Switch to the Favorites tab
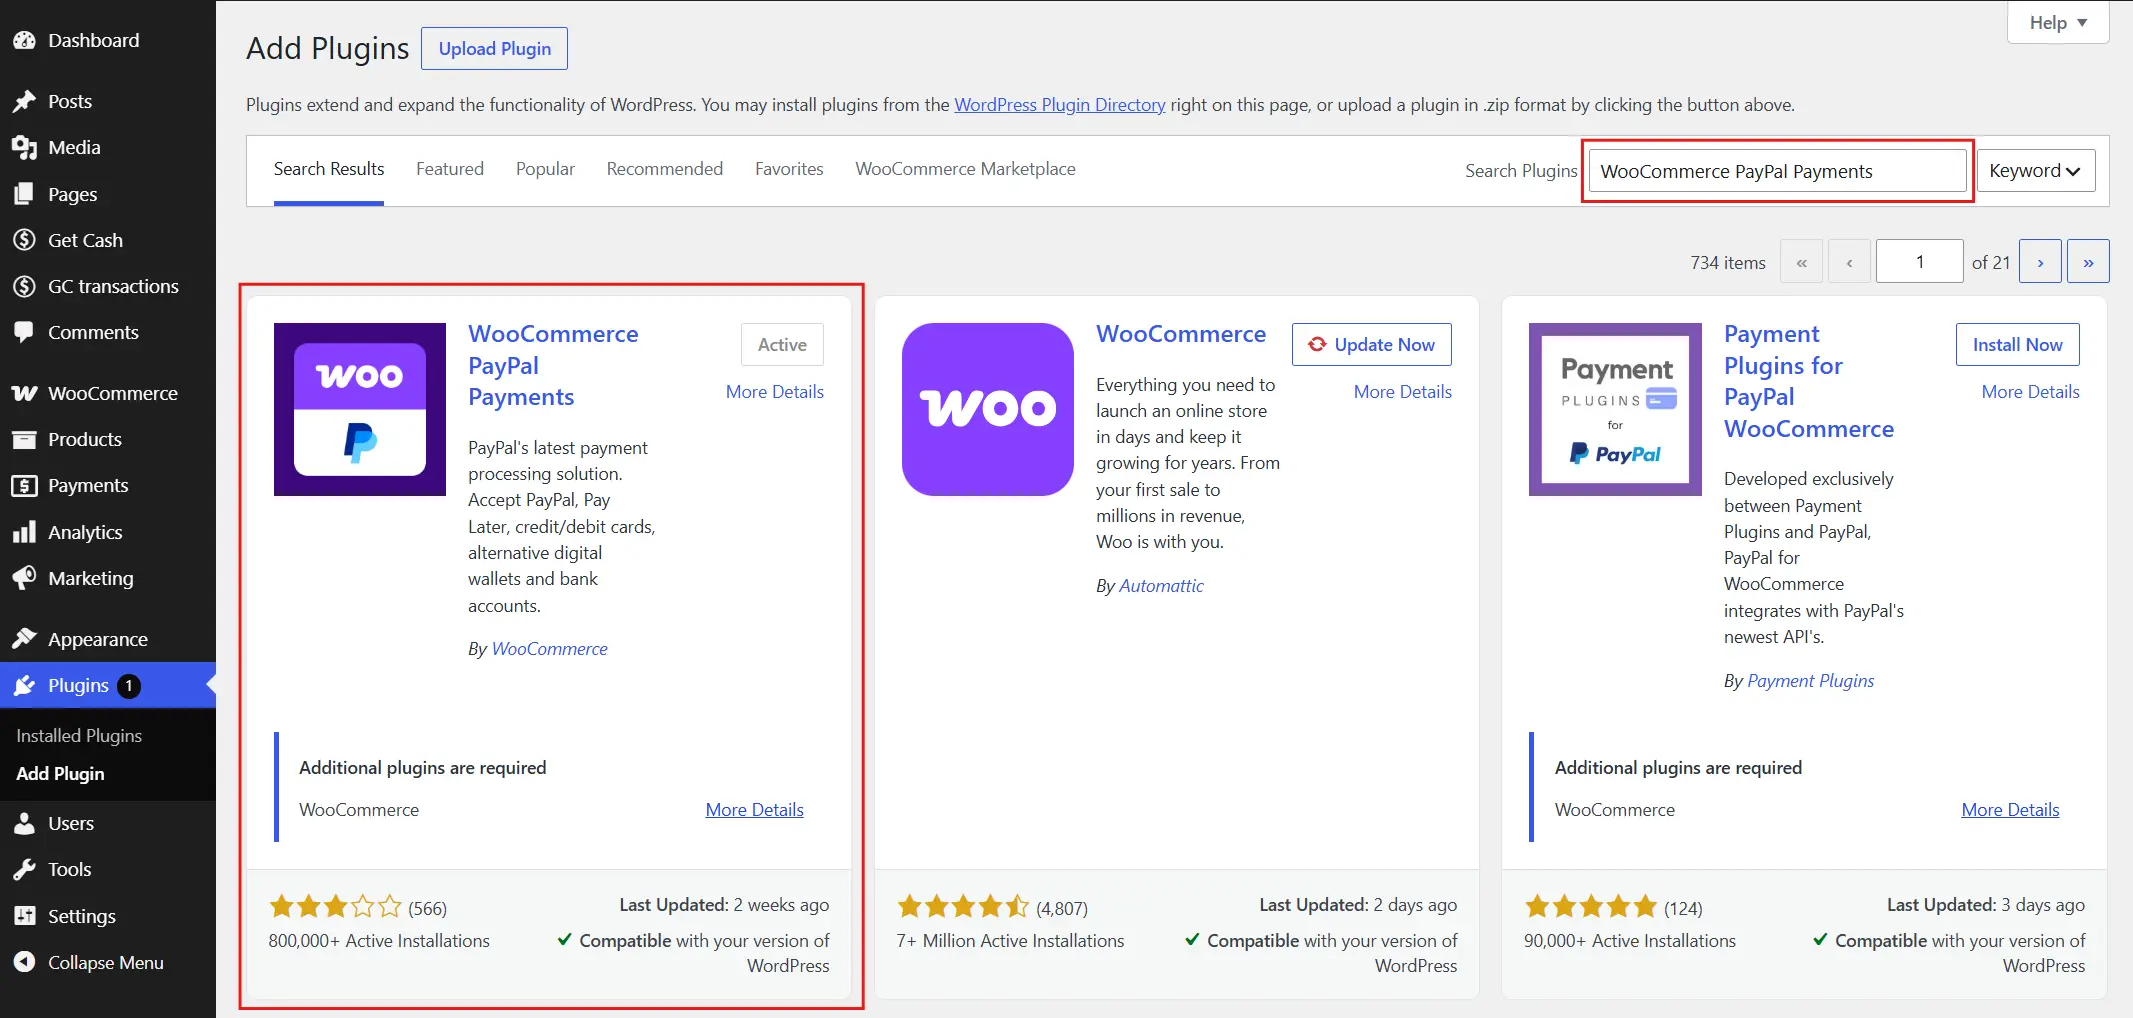This screenshot has width=2133, height=1018. (x=789, y=169)
